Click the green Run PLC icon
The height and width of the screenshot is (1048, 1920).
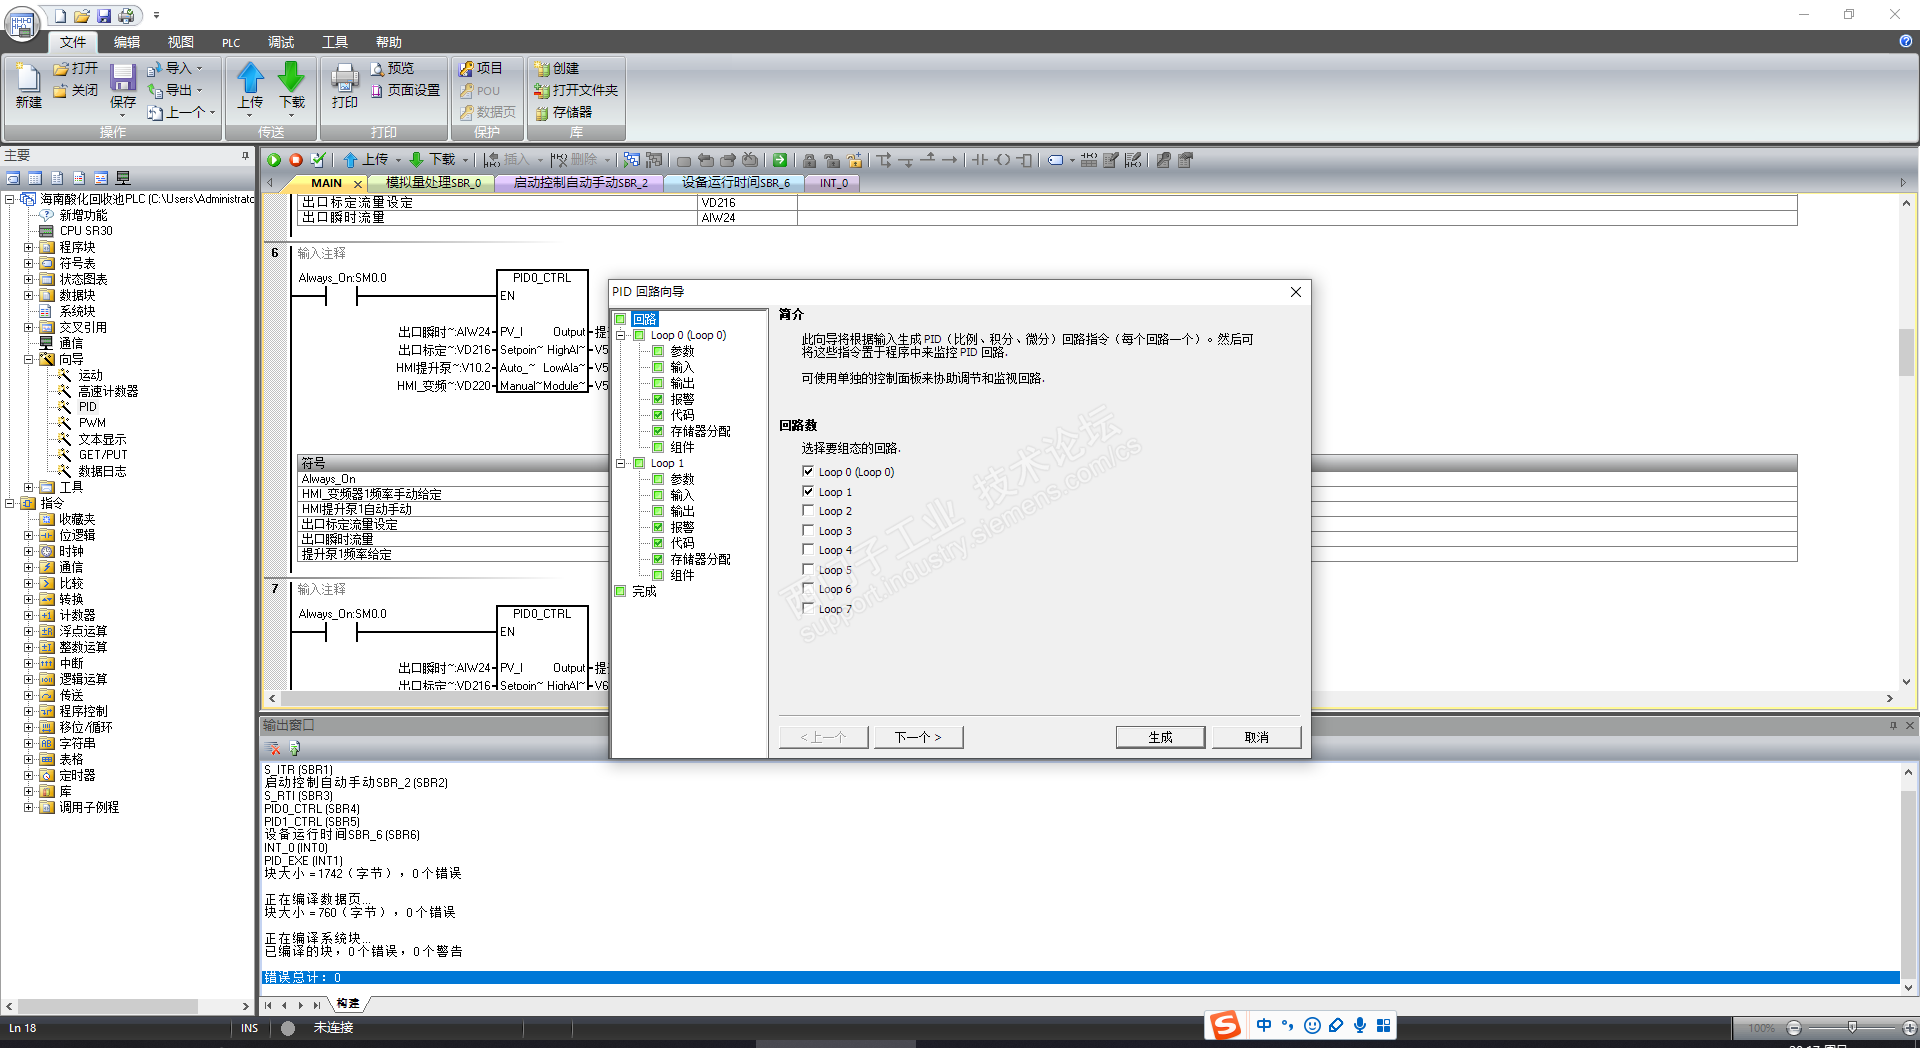(274, 160)
